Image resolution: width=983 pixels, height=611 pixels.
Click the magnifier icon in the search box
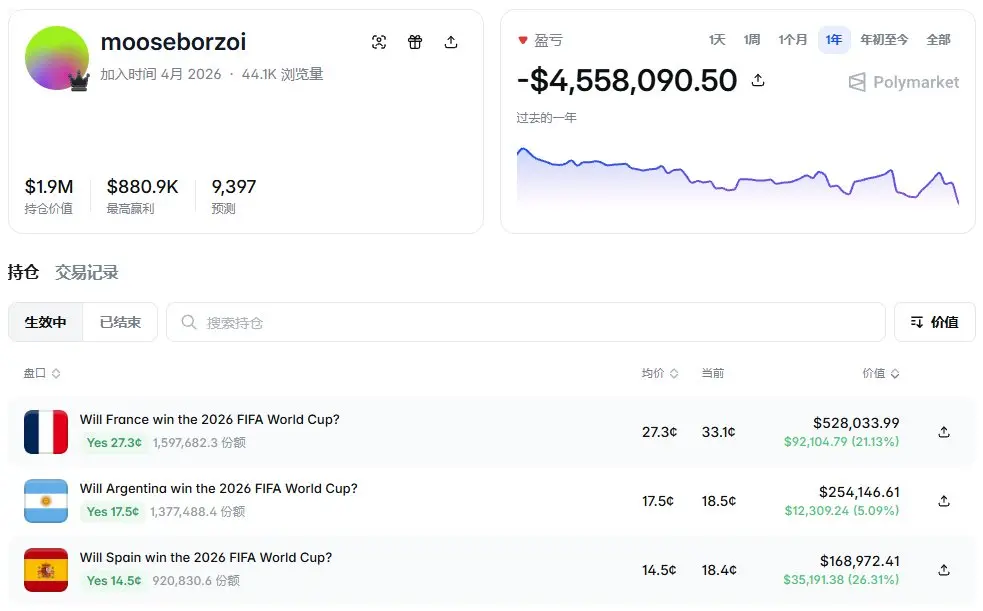(x=189, y=322)
